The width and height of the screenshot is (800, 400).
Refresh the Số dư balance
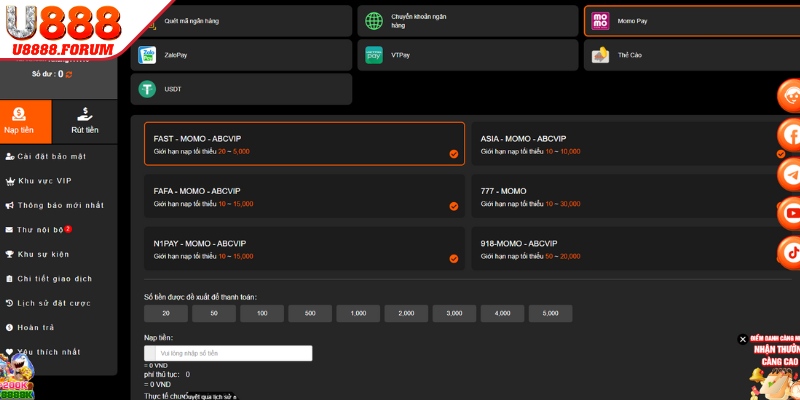click(x=69, y=74)
